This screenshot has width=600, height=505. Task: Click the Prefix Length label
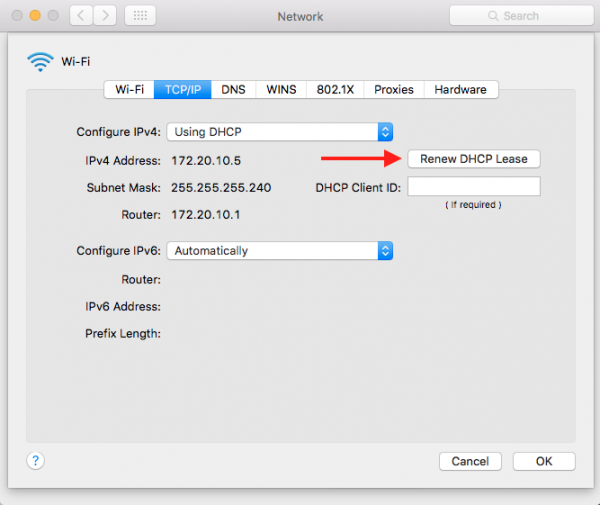[x=123, y=334]
